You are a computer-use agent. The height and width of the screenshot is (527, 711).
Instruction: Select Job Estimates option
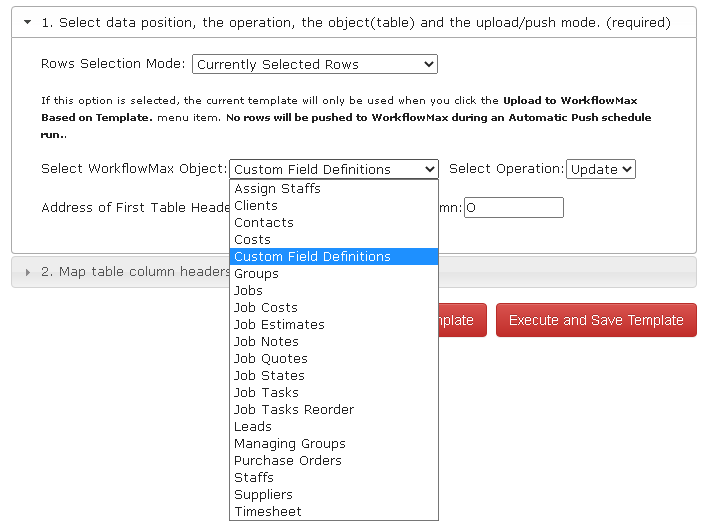tap(334, 325)
